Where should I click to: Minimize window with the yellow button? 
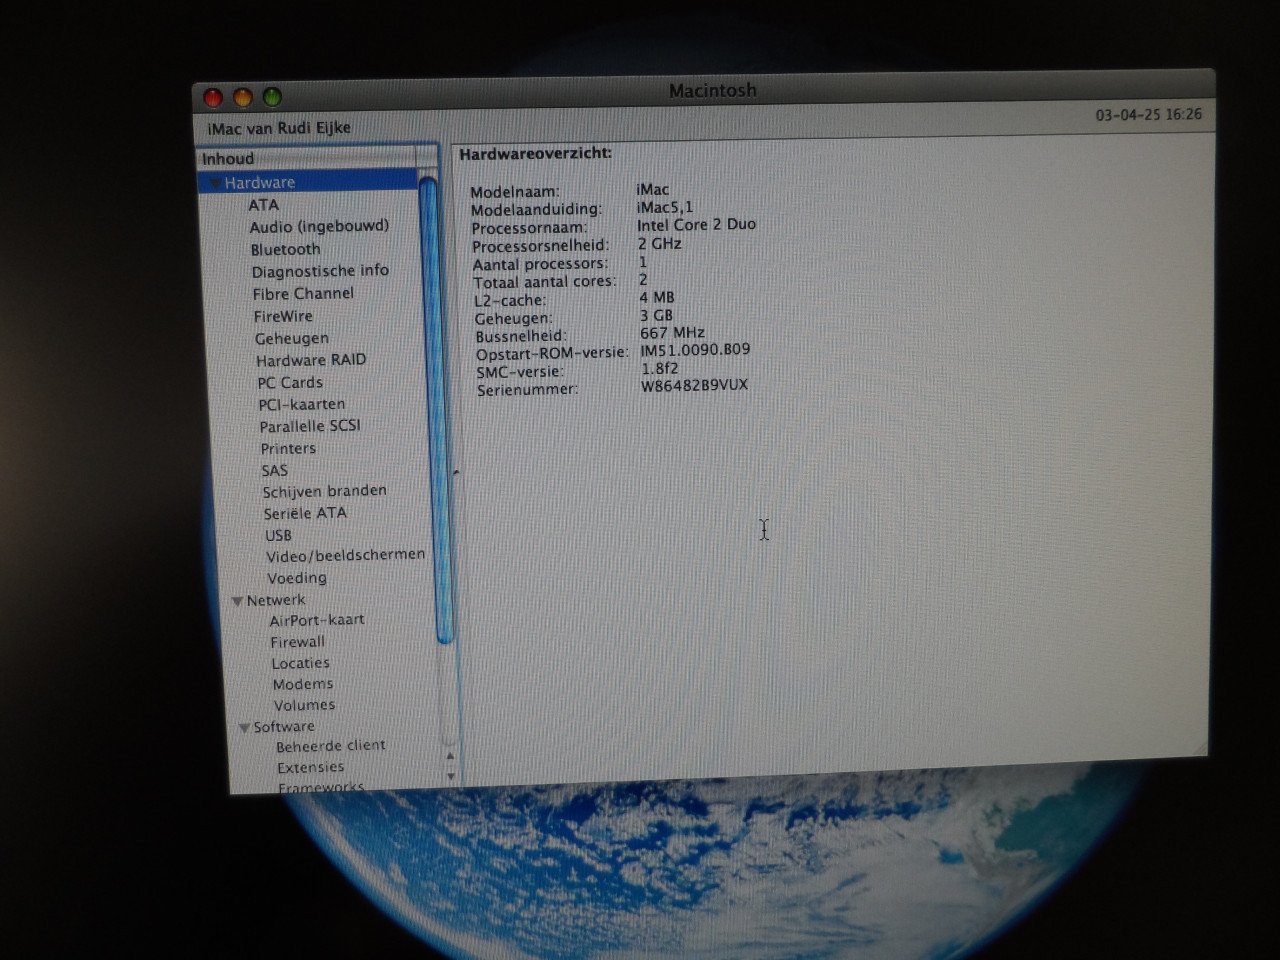pyautogui.click(x=242, y=98)
